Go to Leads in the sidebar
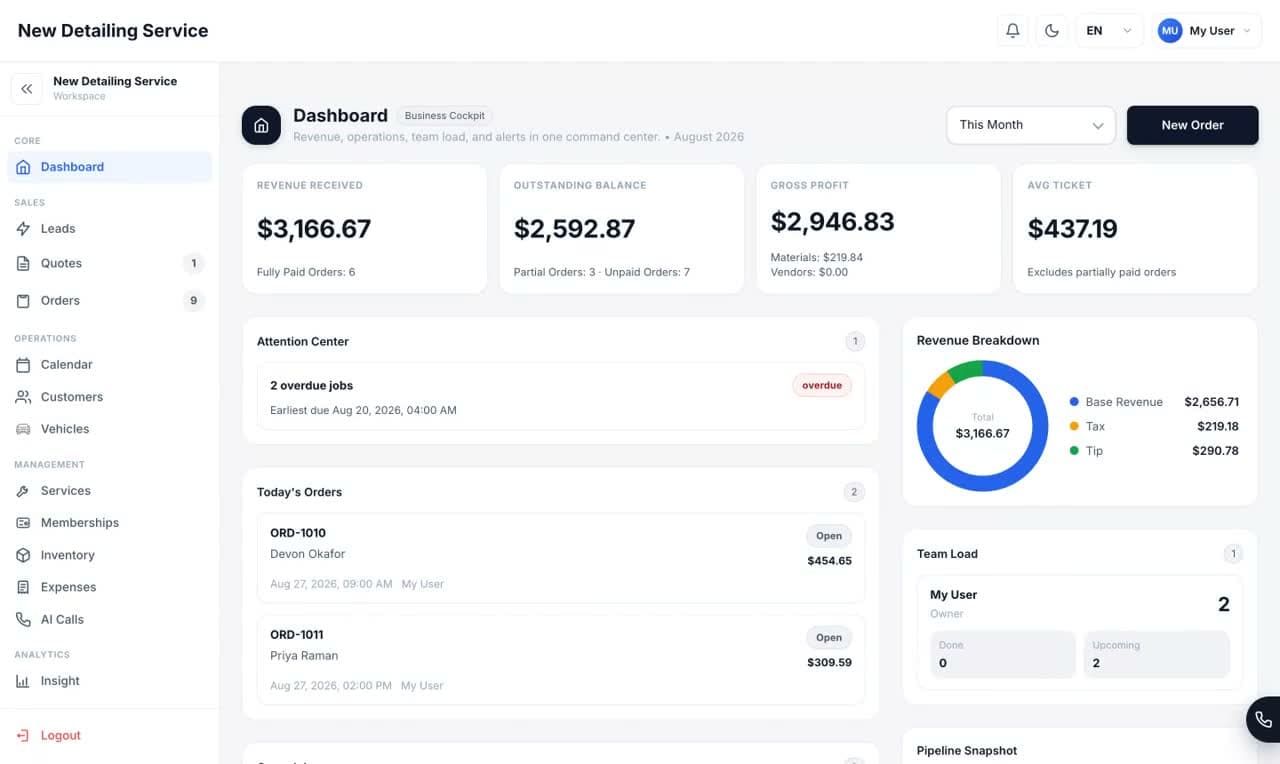The height and width of the screenshot is (764, 1280). tap(110, 229)
